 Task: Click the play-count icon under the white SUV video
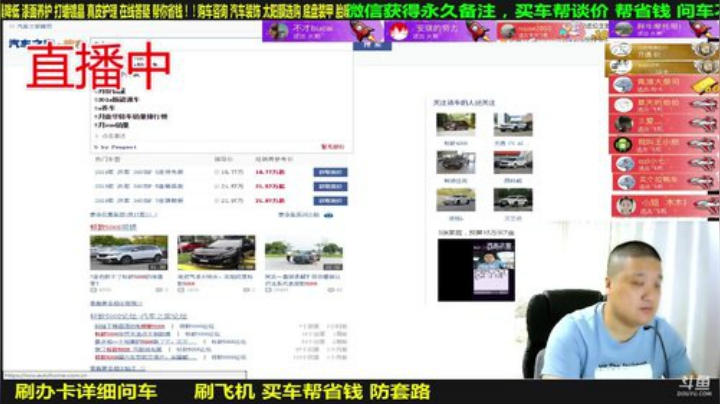click(93, 290)
